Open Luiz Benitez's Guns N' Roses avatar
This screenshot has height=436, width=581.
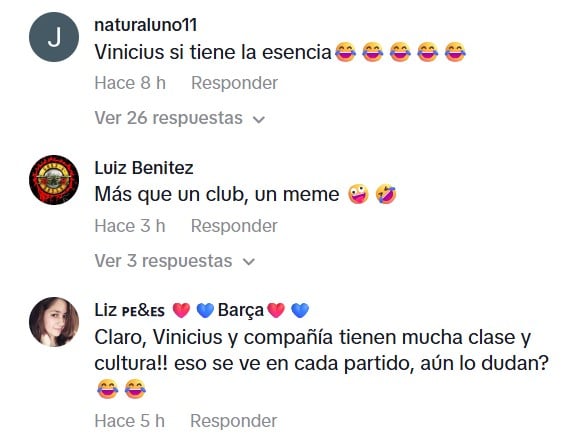pyautogui.click(x=54, y=180)
